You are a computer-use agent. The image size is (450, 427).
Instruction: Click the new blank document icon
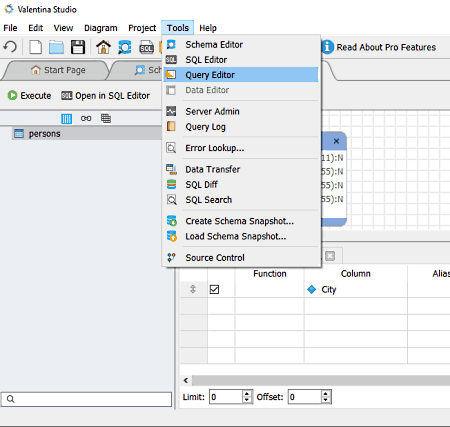pos(35,47)
